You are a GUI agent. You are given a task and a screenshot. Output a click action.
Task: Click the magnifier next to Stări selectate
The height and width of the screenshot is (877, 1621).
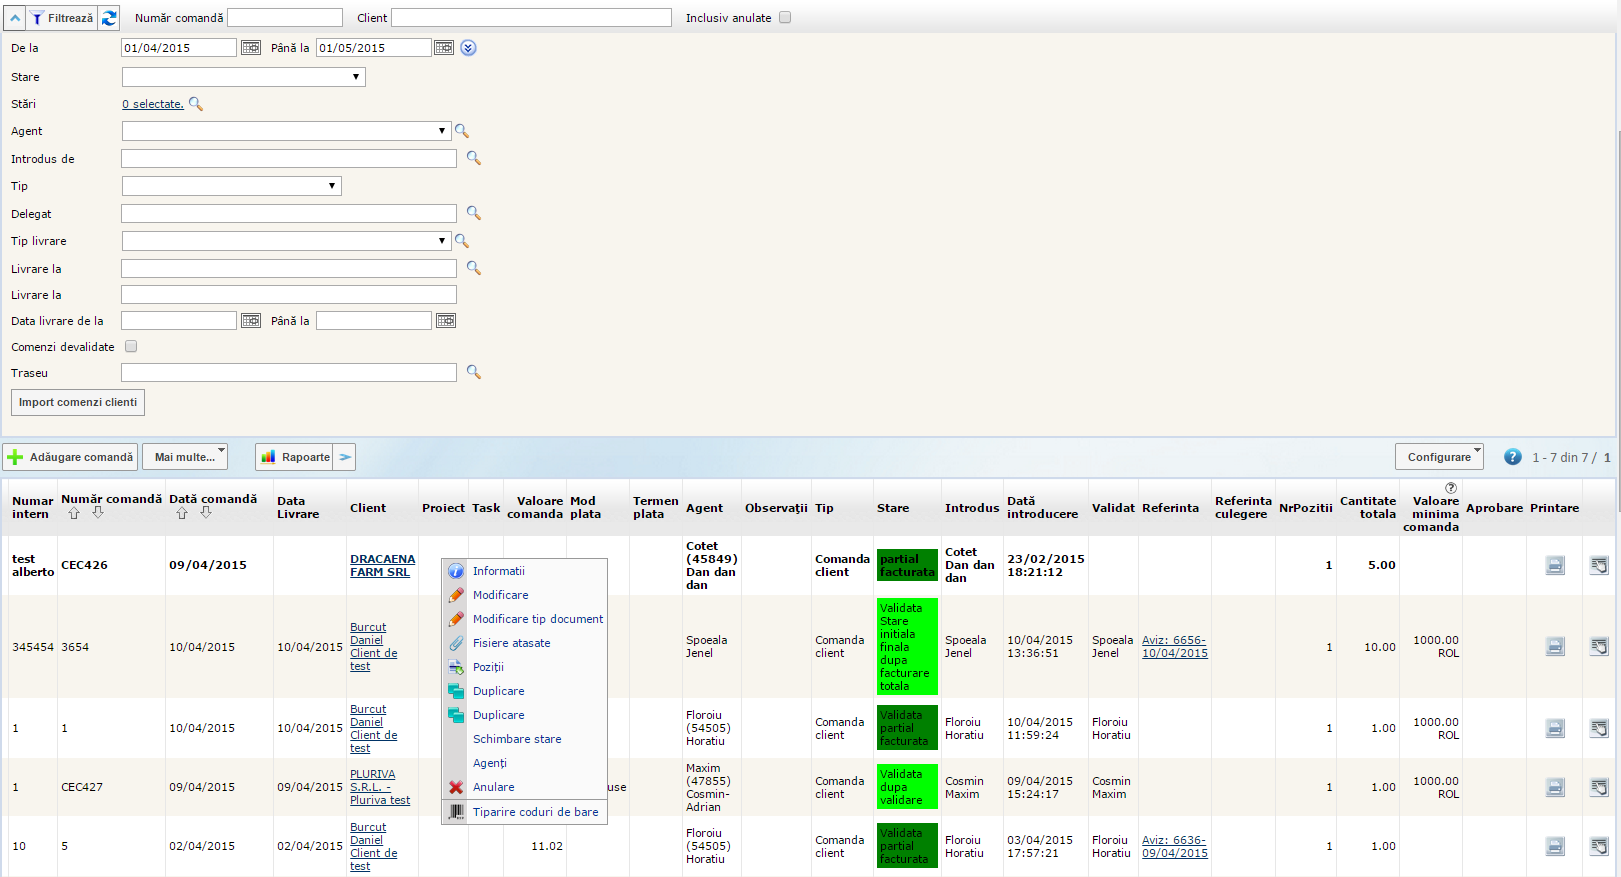(196, 104)
